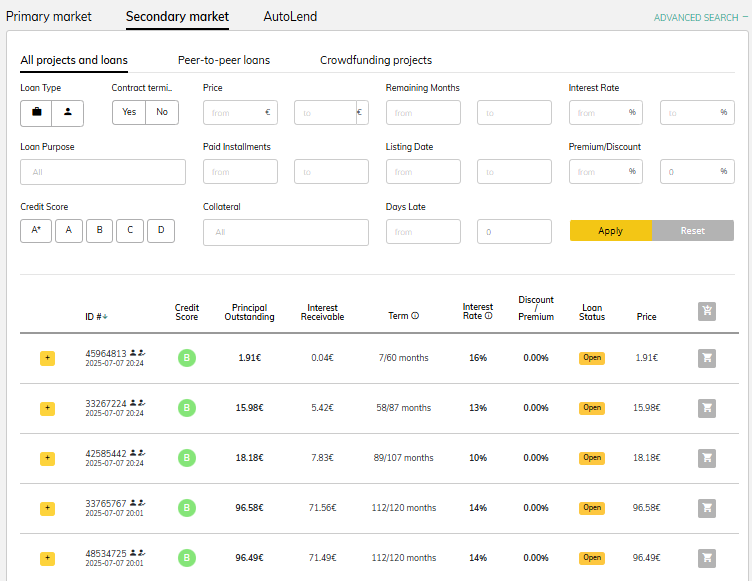Image resolution: width=752 pixels, height=581 pixels.
Task: Click the Price to input field
Action: coord(331,113)
